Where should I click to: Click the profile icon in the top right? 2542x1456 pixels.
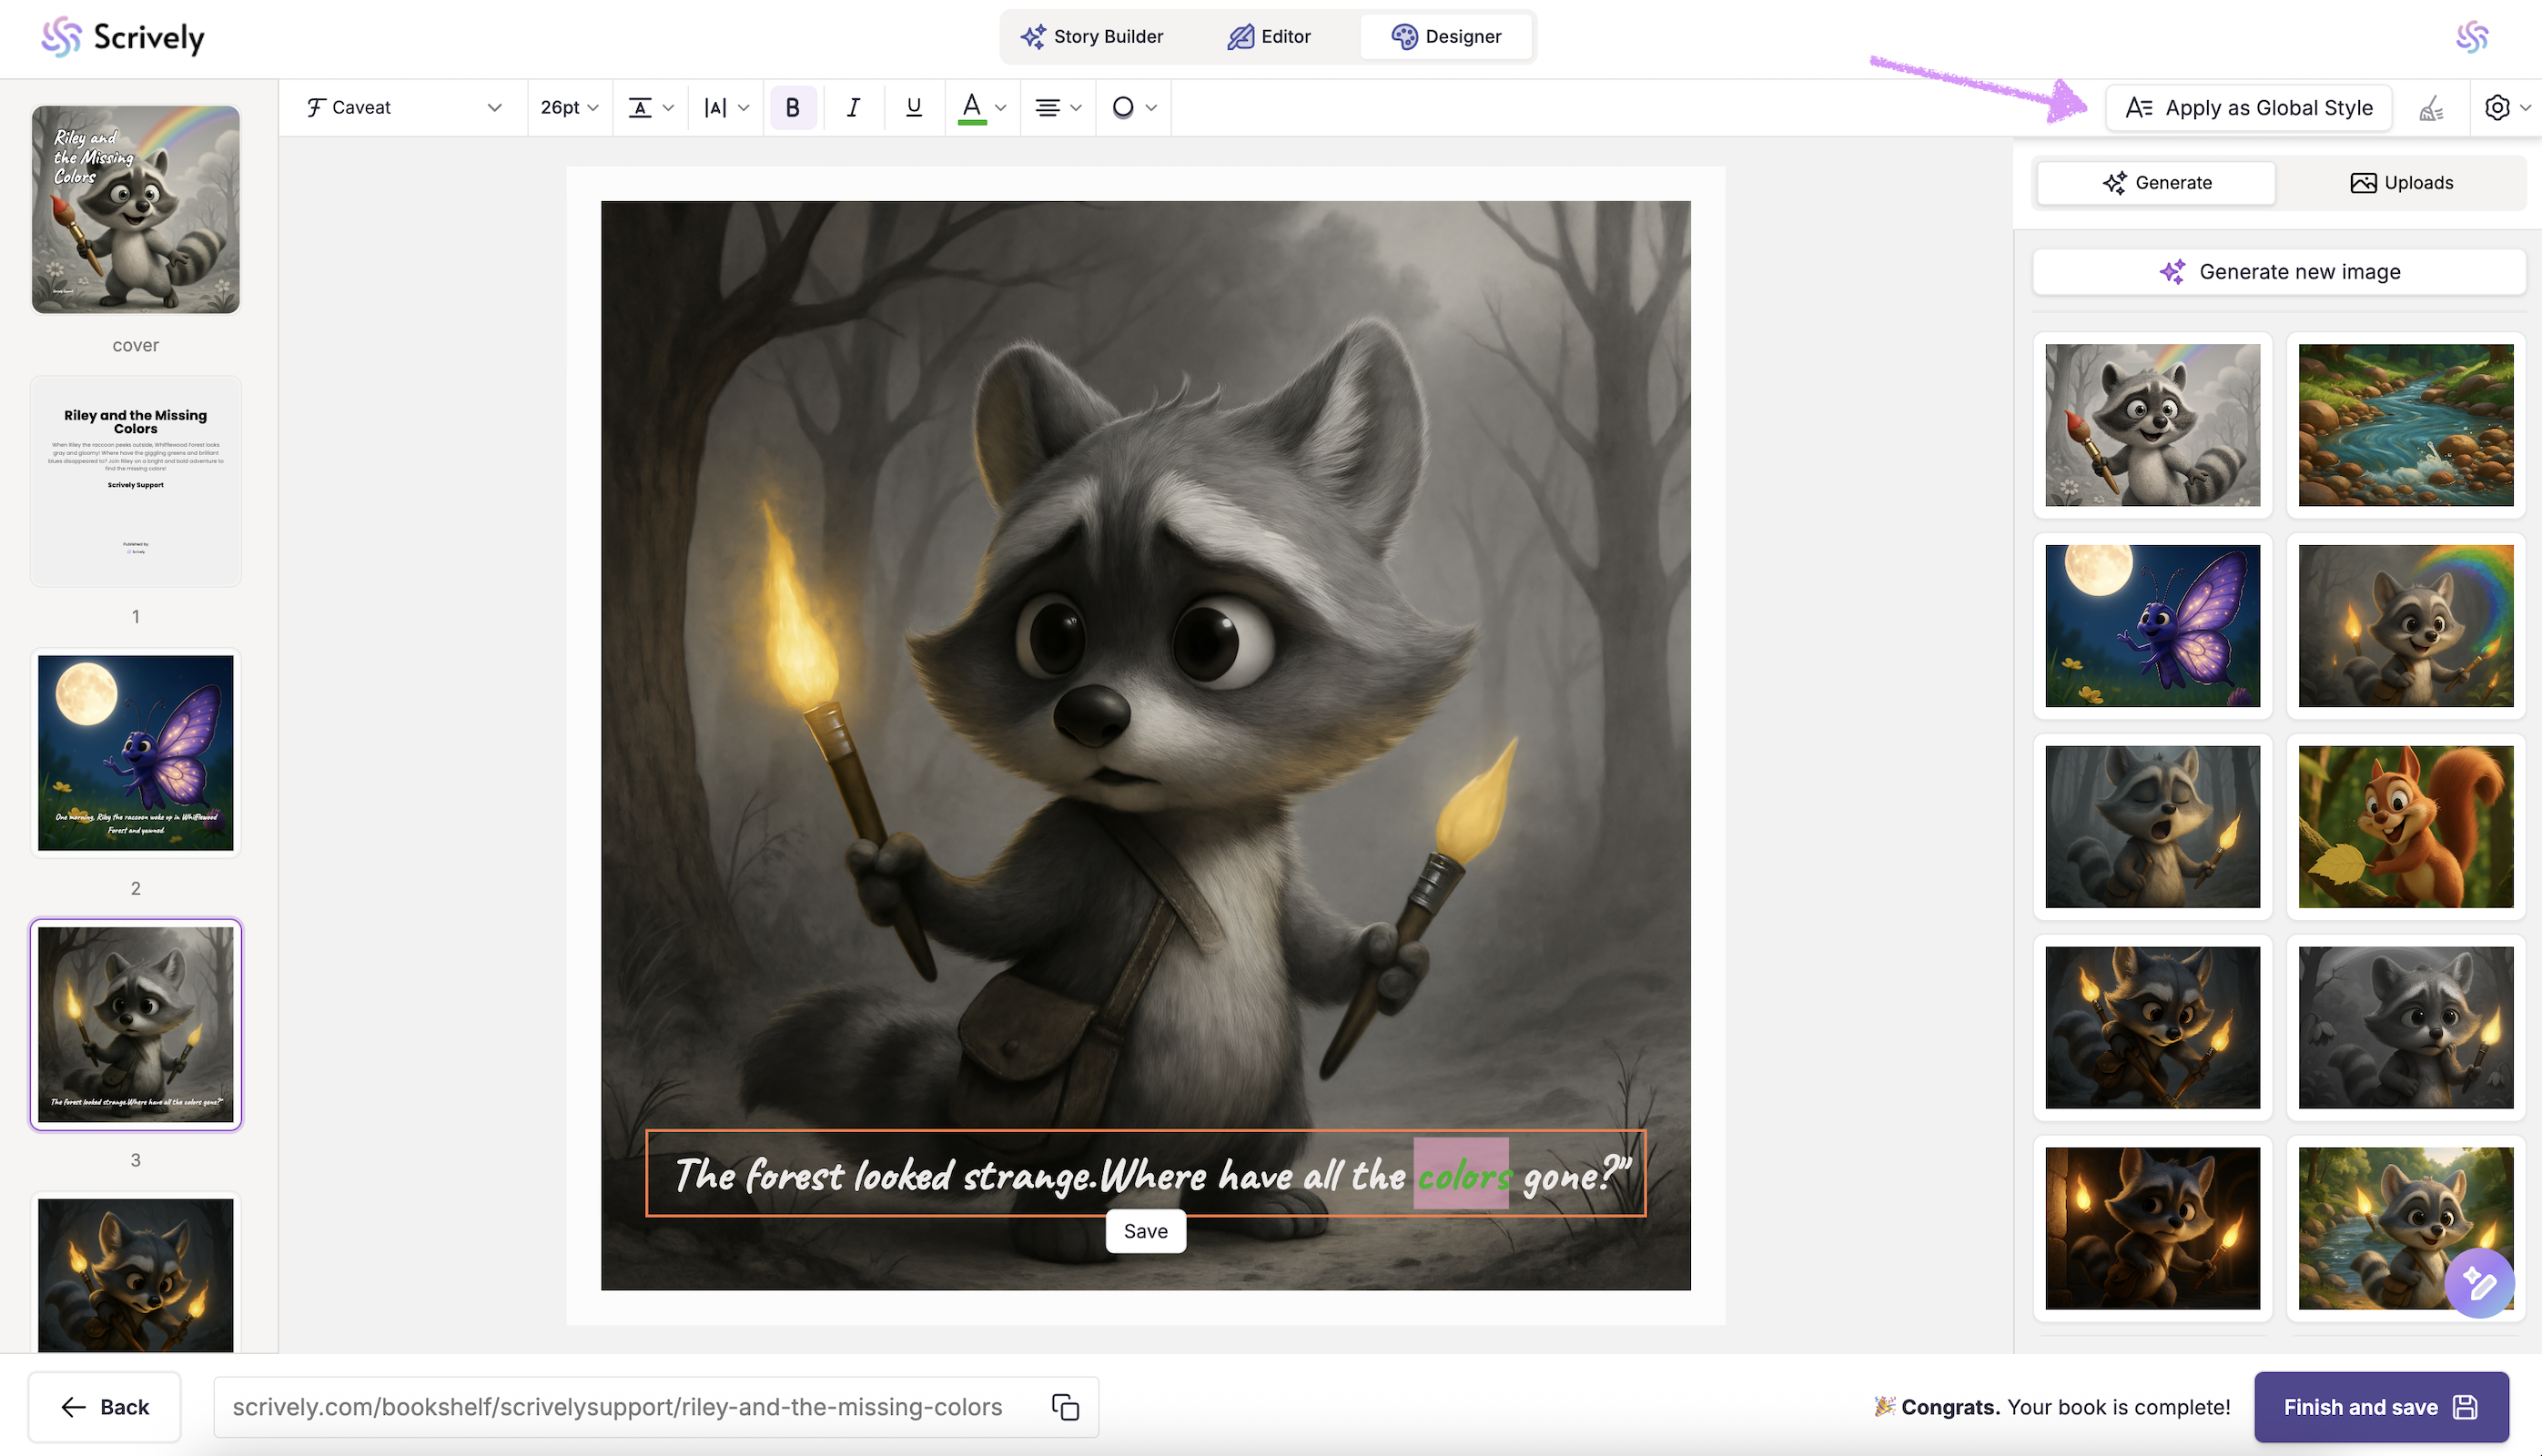click(x=2471, y=37)
